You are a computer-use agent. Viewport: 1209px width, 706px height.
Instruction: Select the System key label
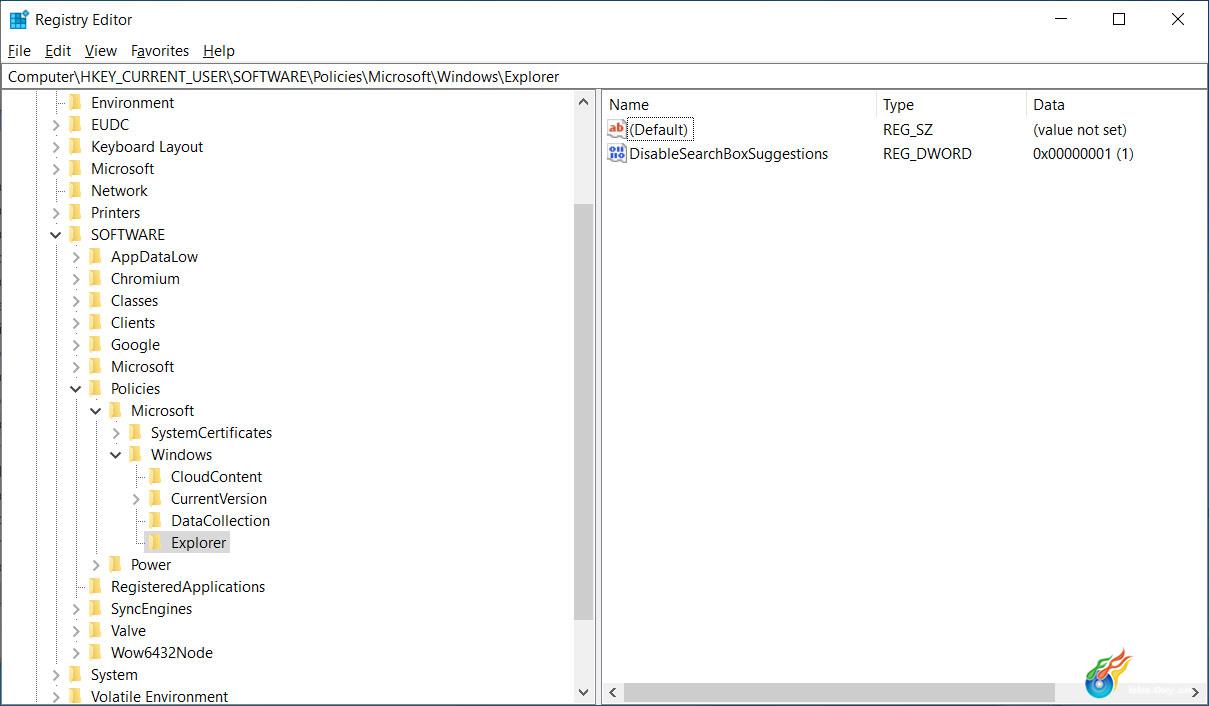(x=114, y=674)
